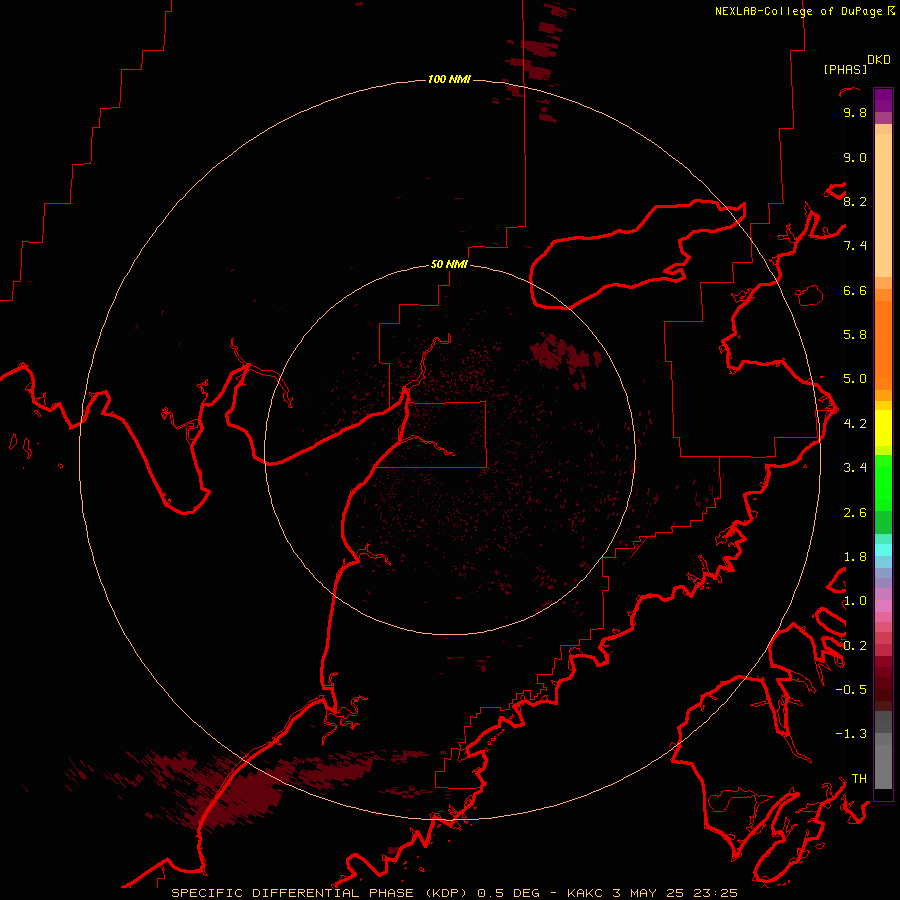Click the -1.3 value on the color scale
This screenshot has height=900, width=900.
tap(851, 734)
